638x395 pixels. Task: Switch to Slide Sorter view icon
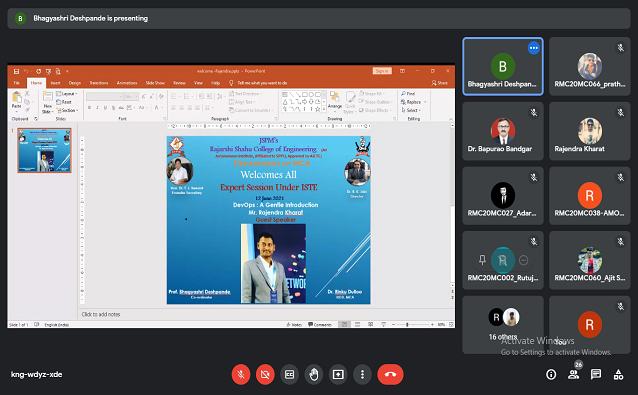357,325
